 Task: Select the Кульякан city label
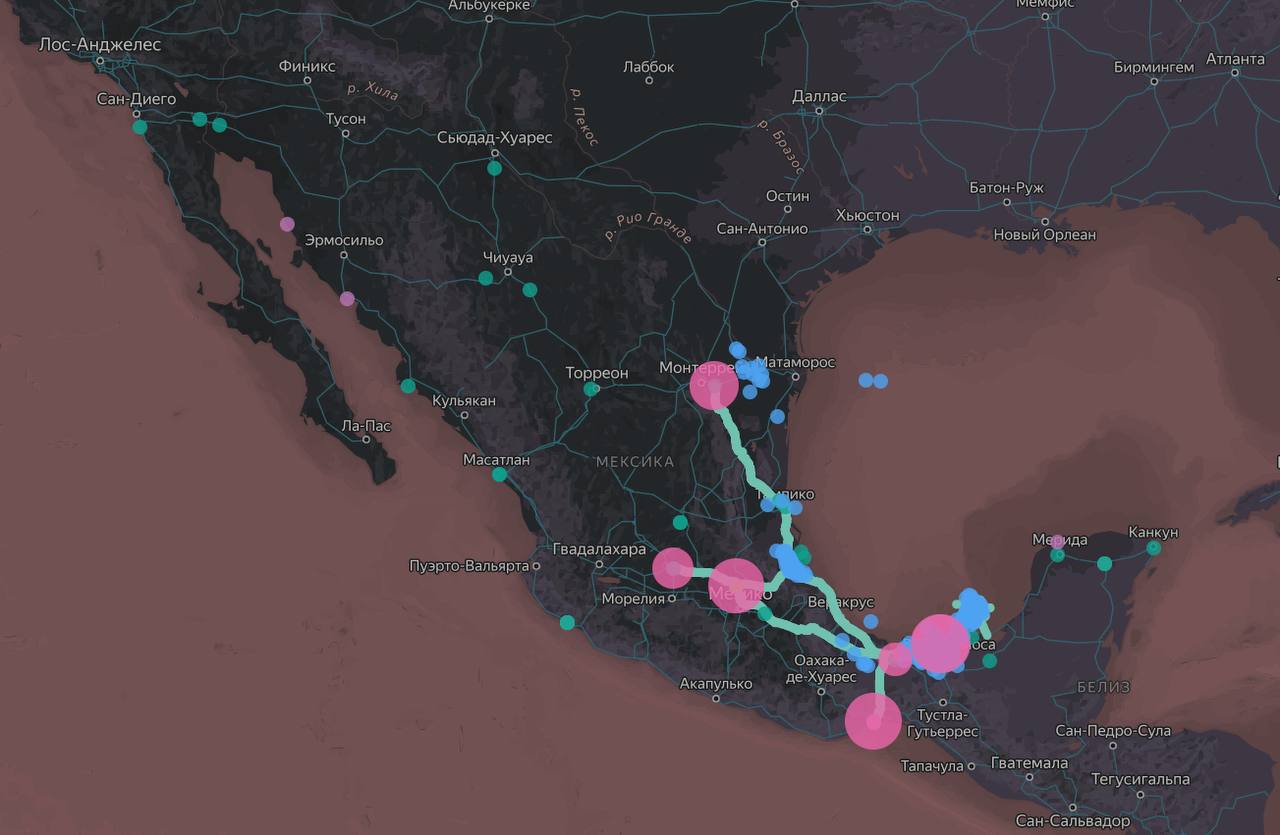464,401
